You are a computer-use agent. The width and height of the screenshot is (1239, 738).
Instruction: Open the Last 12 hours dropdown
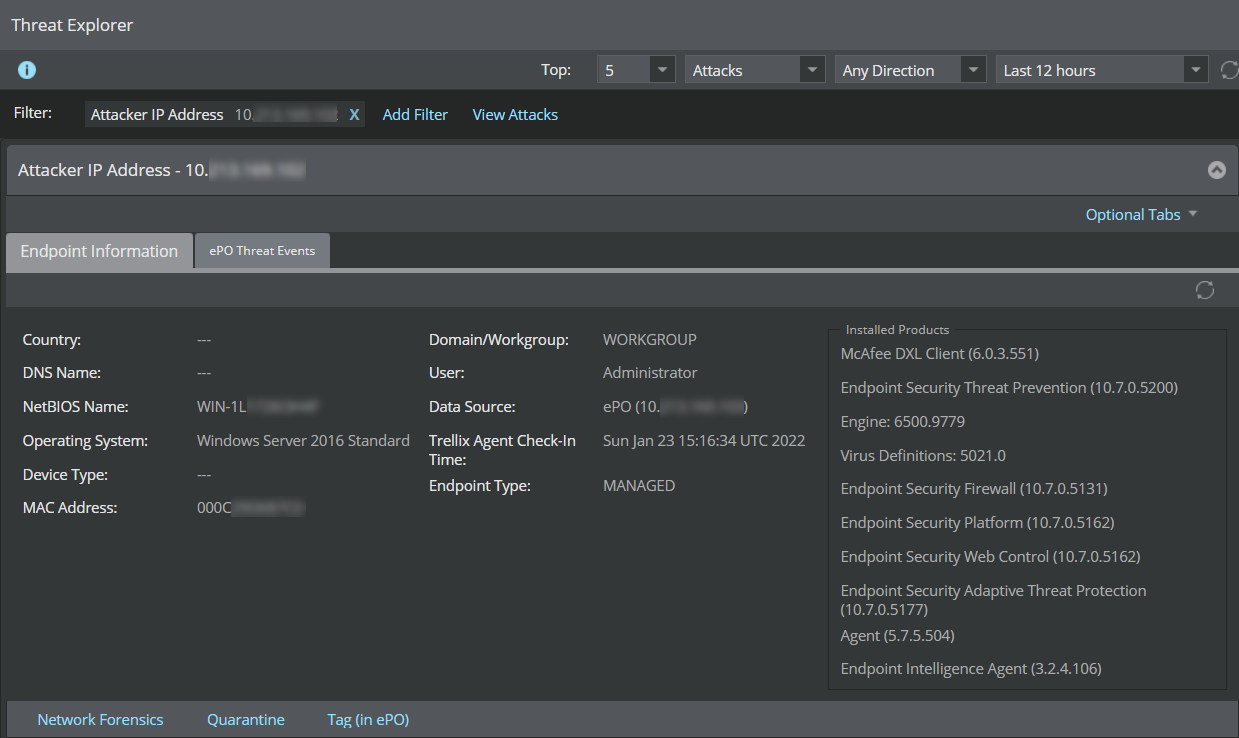point(1102,70)
